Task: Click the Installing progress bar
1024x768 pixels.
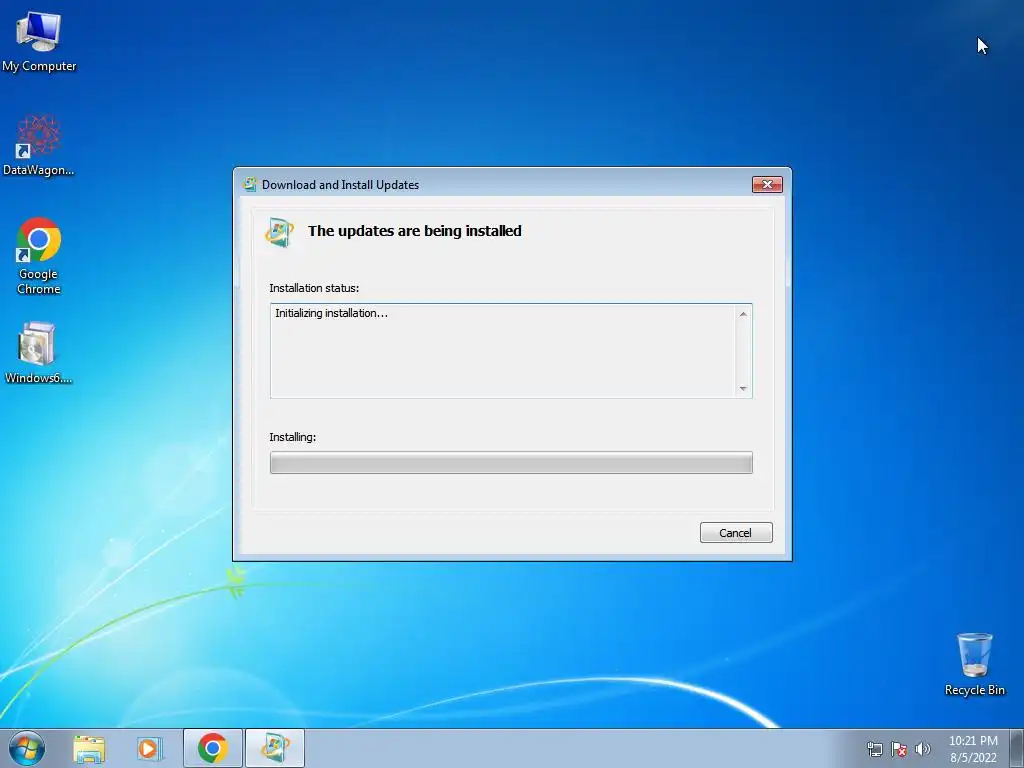Action: 511,462
